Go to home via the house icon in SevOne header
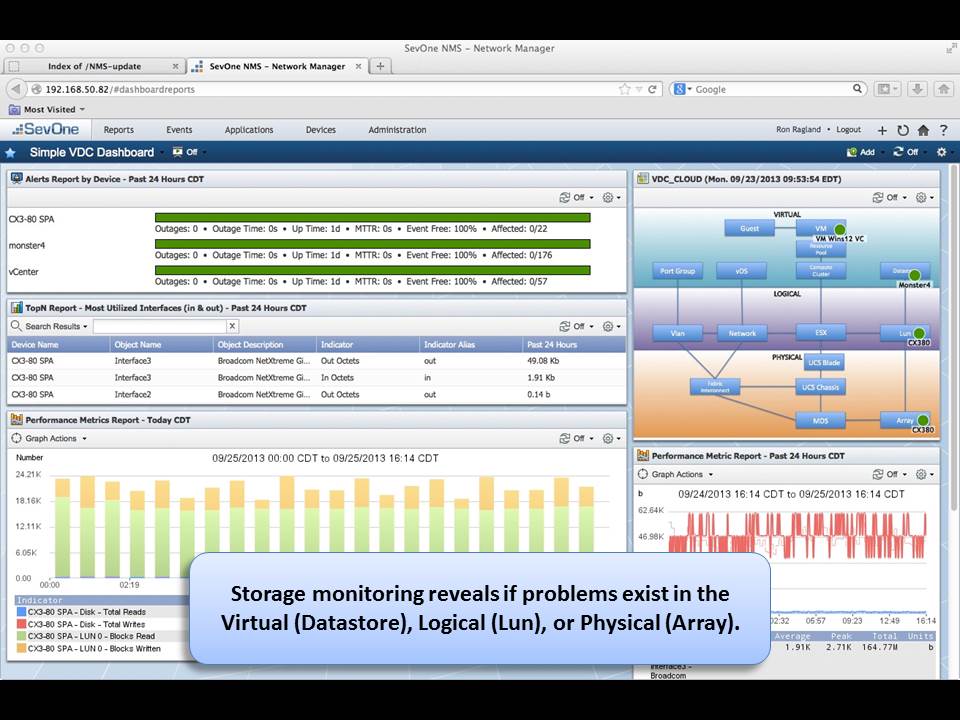This screenshot has width=960, height=720. [923, 130]
